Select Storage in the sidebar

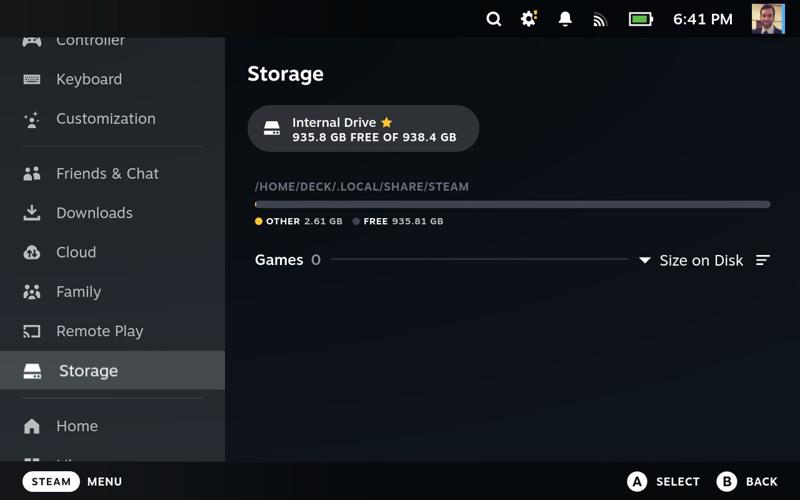pyautogui.click(x=112, y=370)
